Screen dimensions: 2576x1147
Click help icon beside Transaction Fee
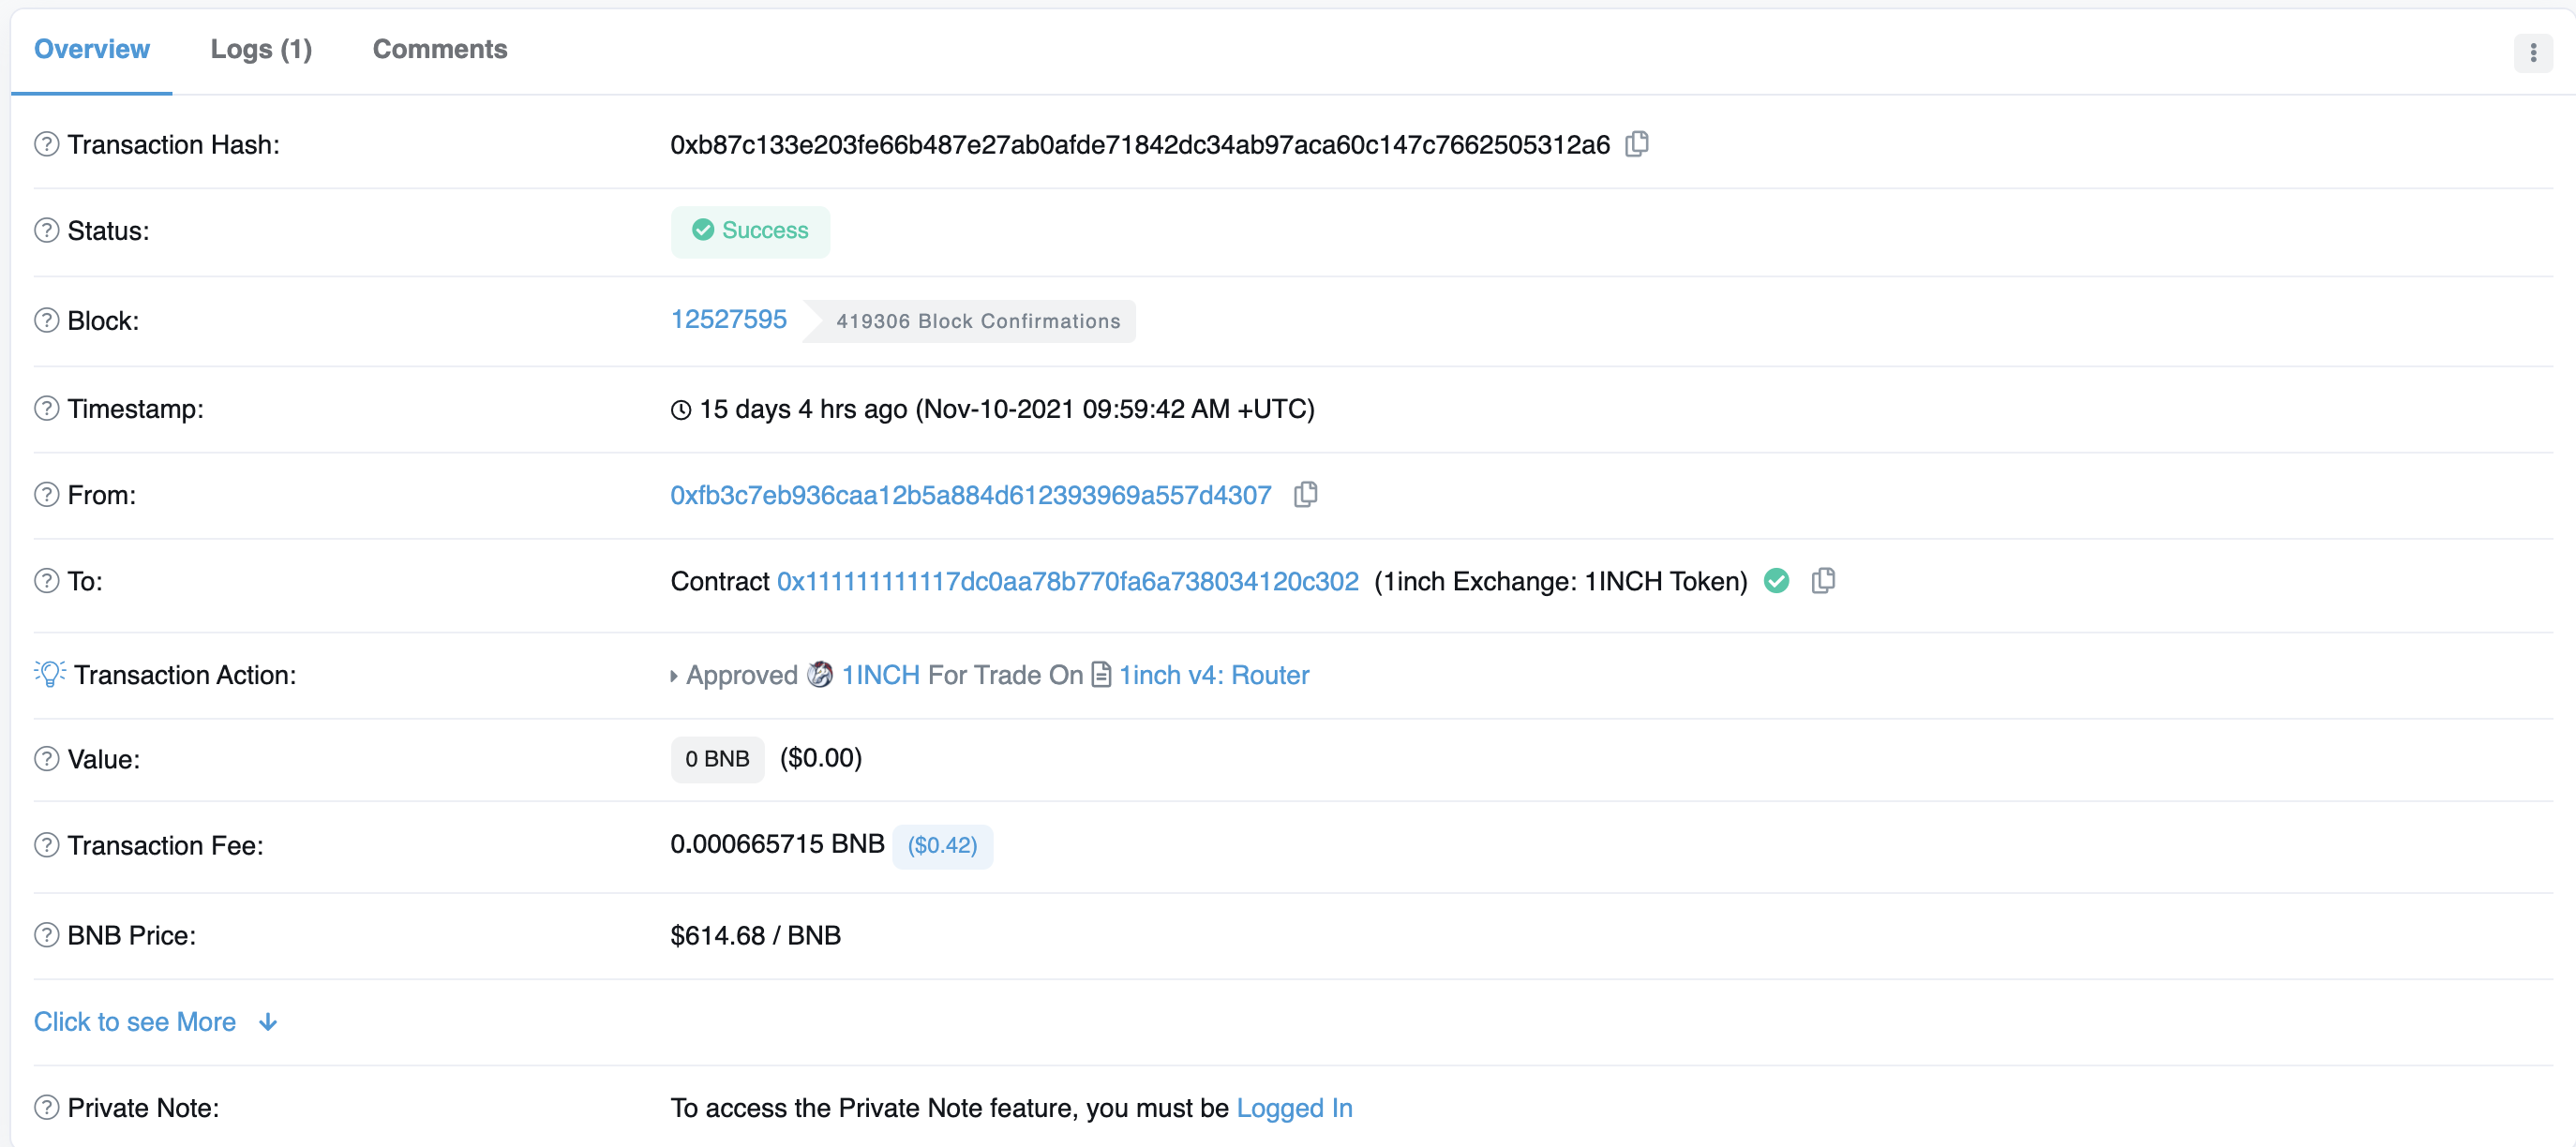coord(47,845)
